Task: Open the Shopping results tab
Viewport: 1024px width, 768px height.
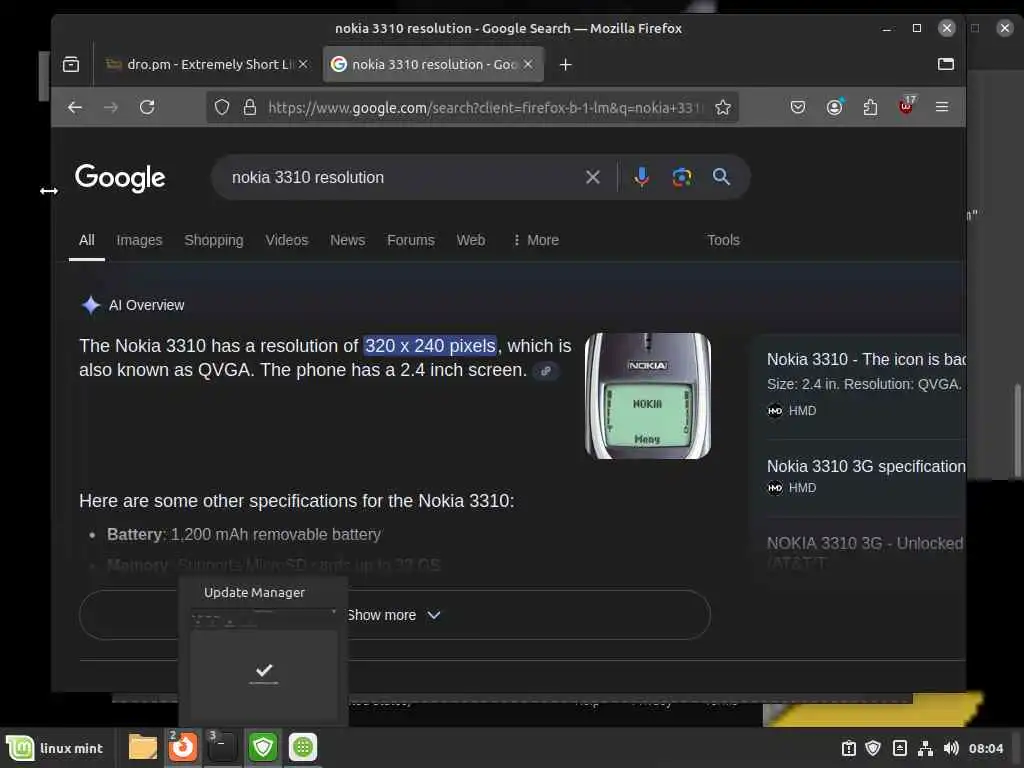Action: [214, 240]
